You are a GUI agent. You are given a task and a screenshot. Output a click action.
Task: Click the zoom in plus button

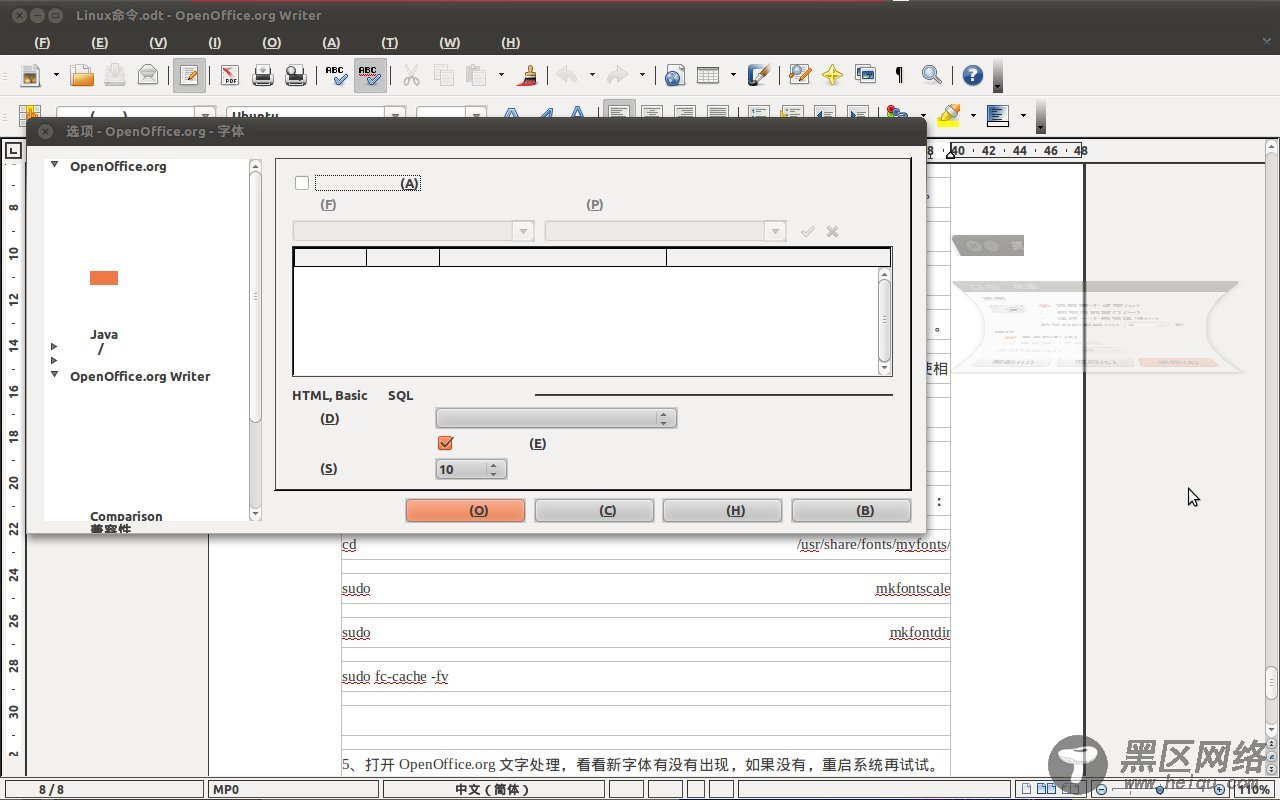tap(1219, 789)
